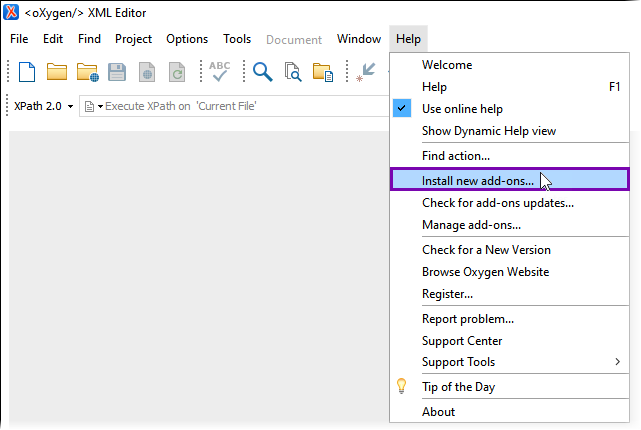
Task: Open Support Center from the Help menu
Action: click(509, 341)
